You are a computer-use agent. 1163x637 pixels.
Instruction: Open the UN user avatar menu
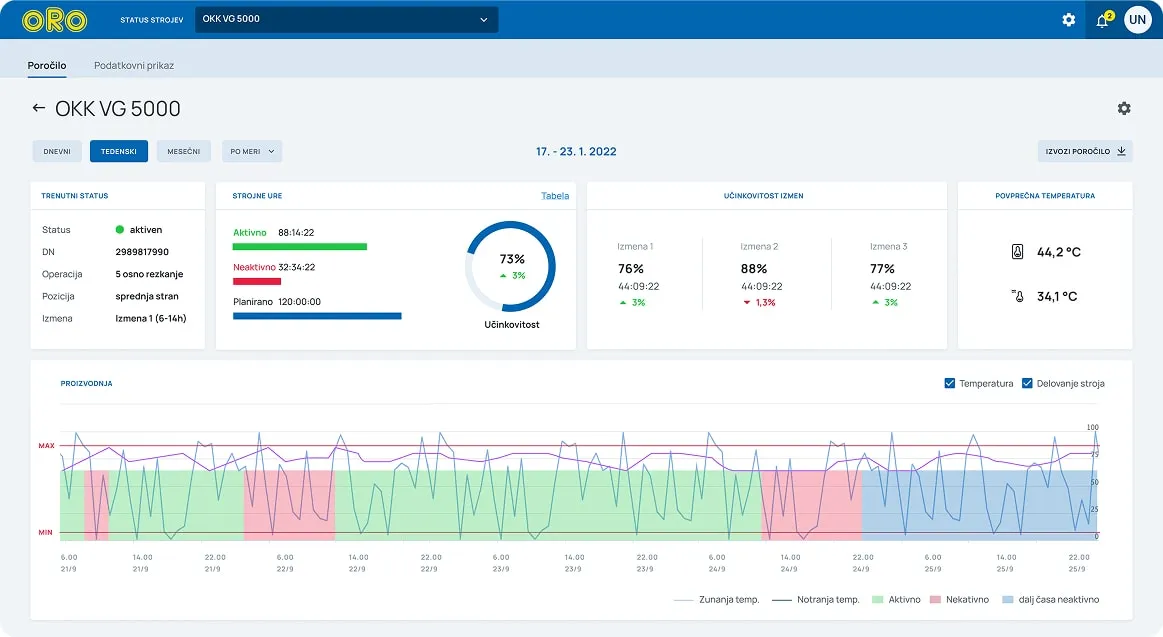pos(1137,20)
